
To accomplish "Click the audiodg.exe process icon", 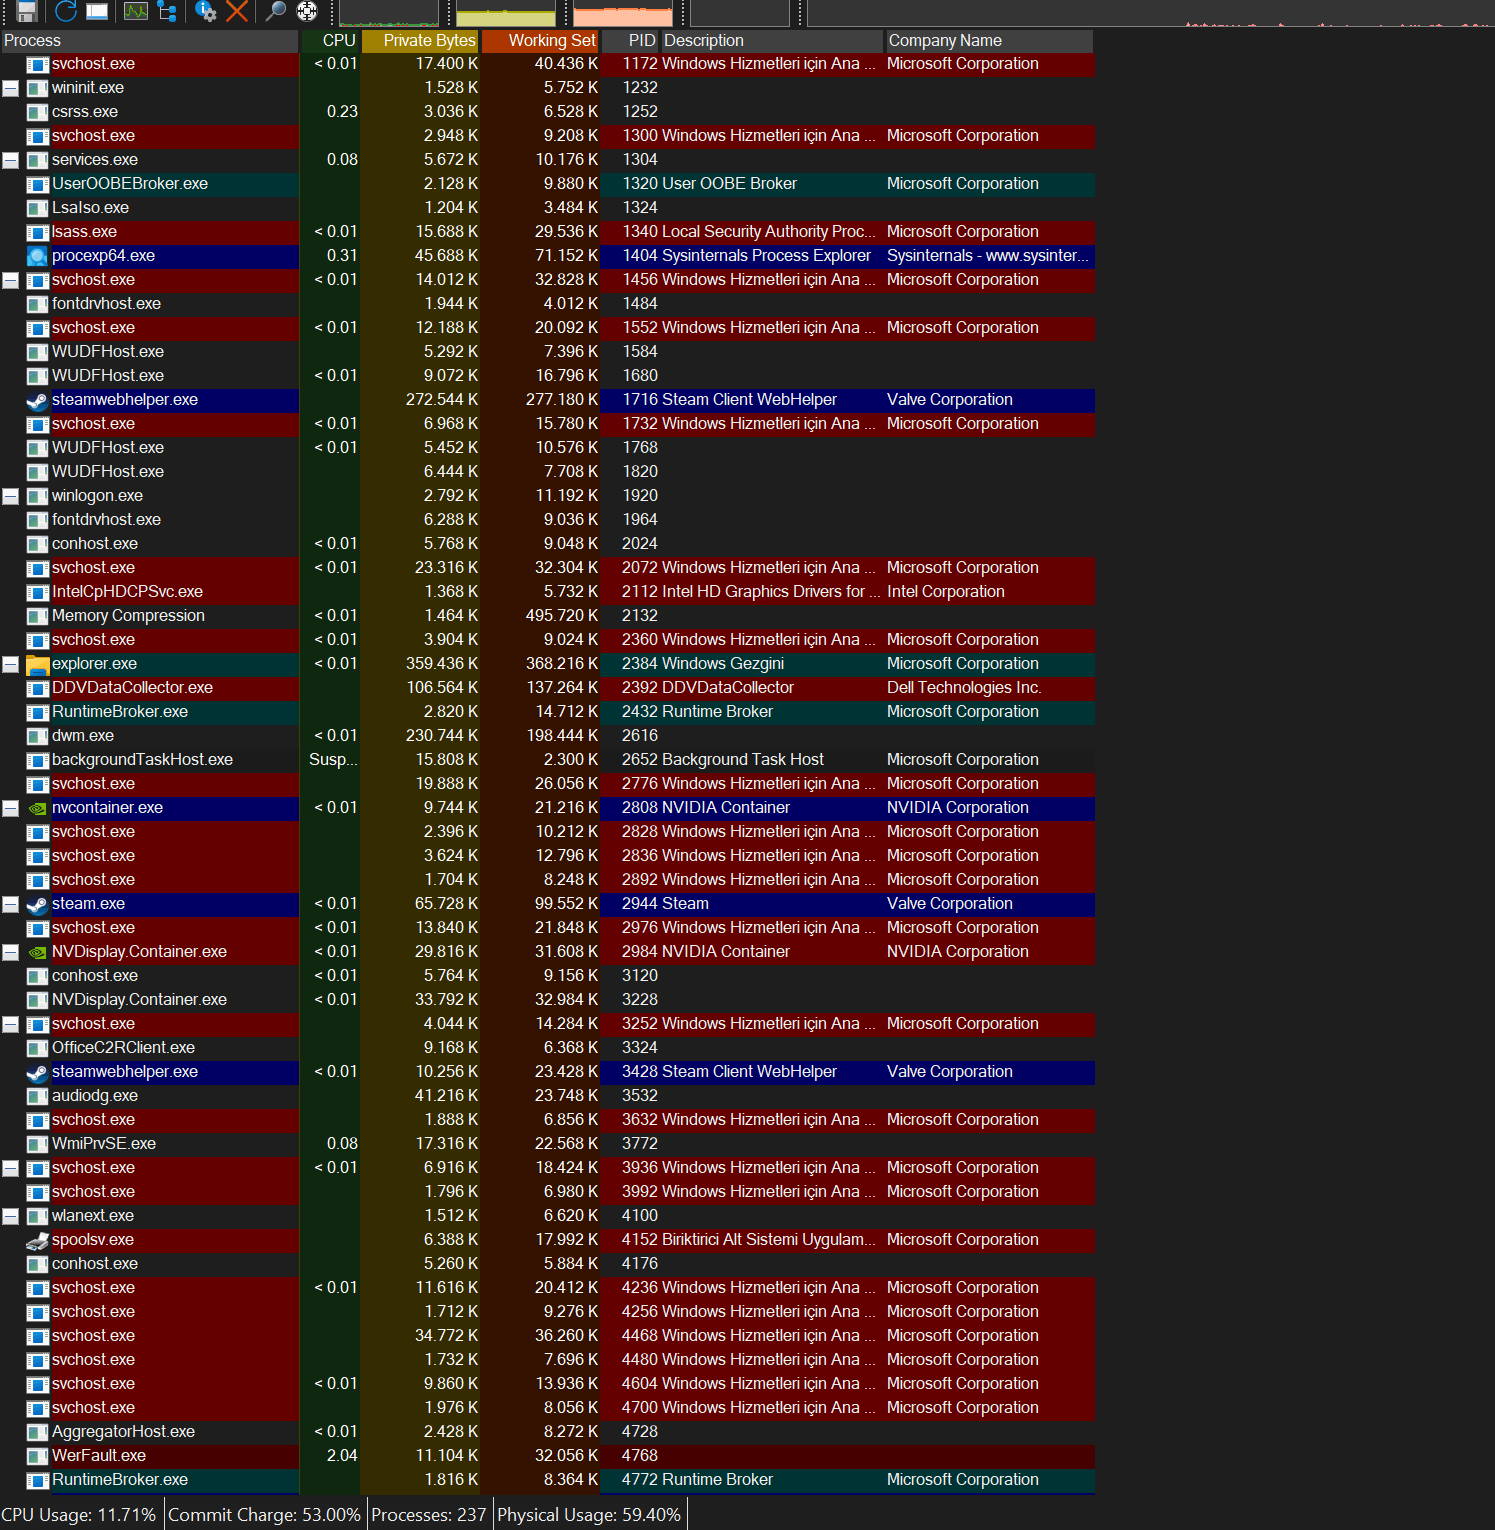I will point(37,1096).
